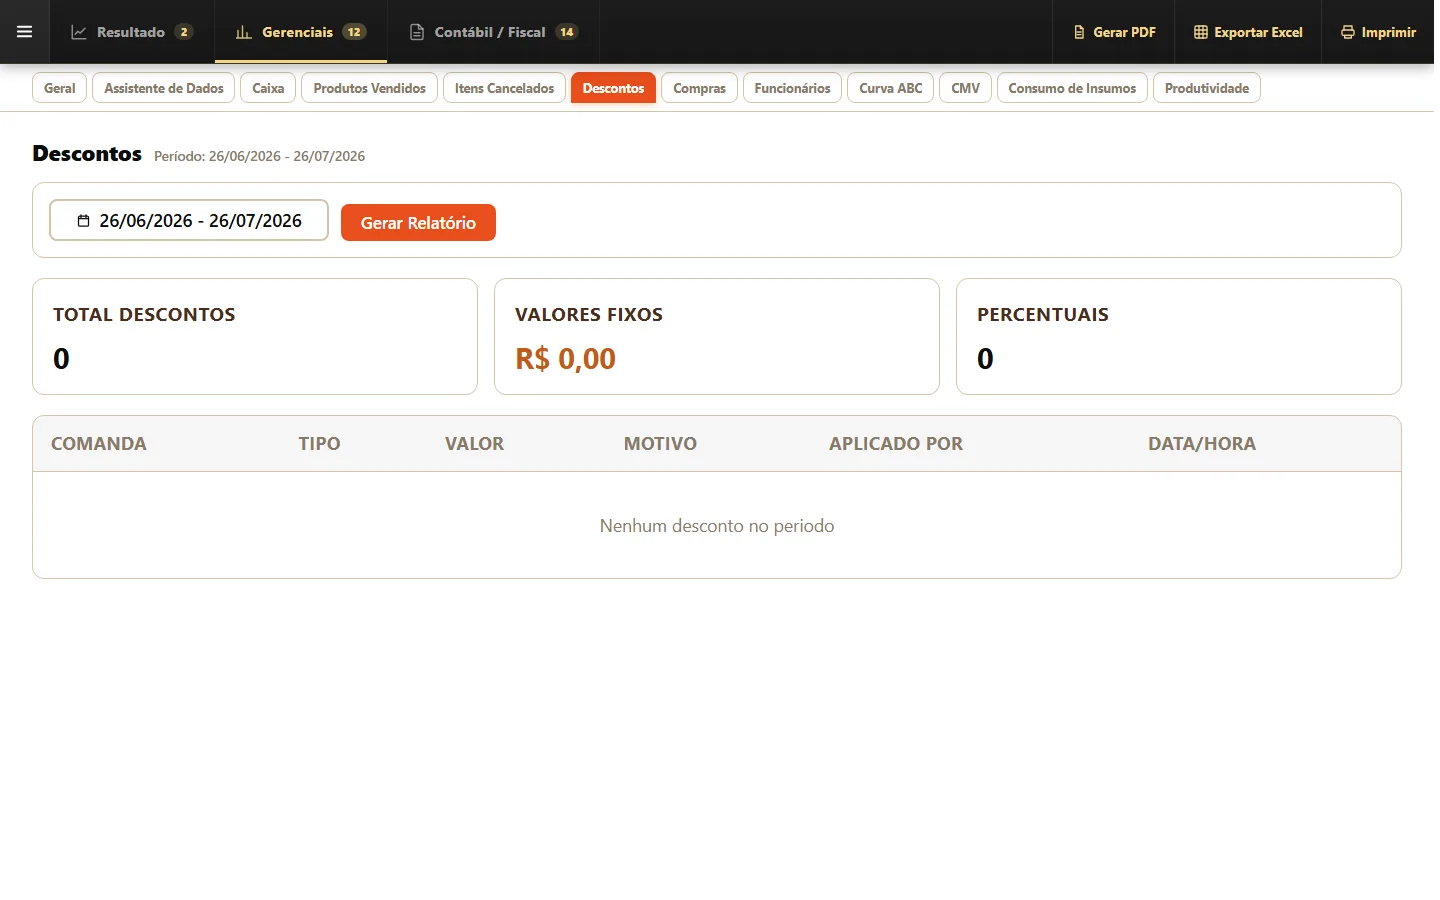Click the COMANDA column header
The width and height of the screenshot is (1440, 900).
pos(99,444)
